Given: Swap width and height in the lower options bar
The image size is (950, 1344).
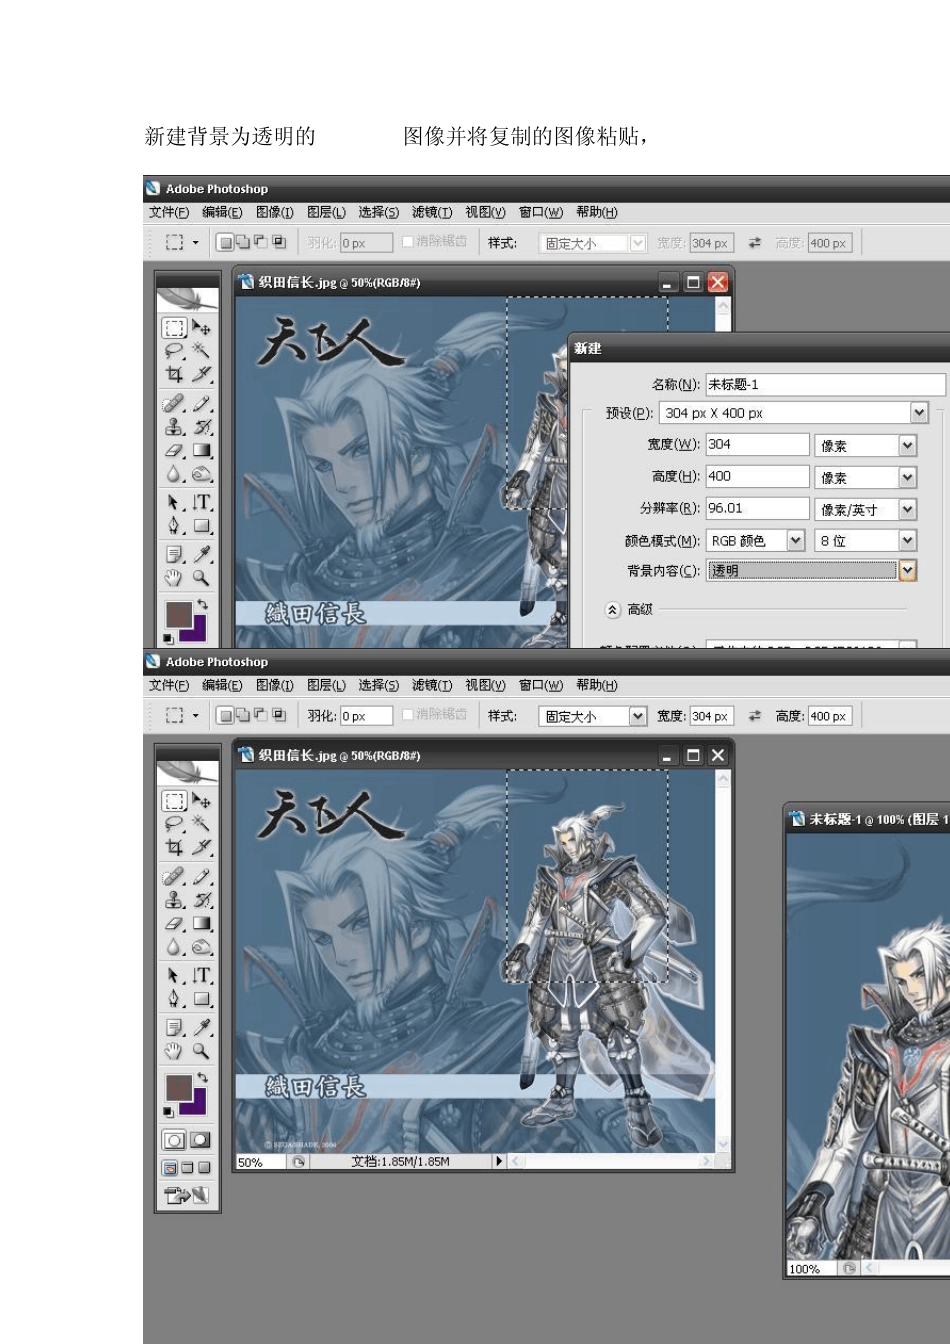Looking at the screenshot, I should pyautogui.click(x=755, y=716).
